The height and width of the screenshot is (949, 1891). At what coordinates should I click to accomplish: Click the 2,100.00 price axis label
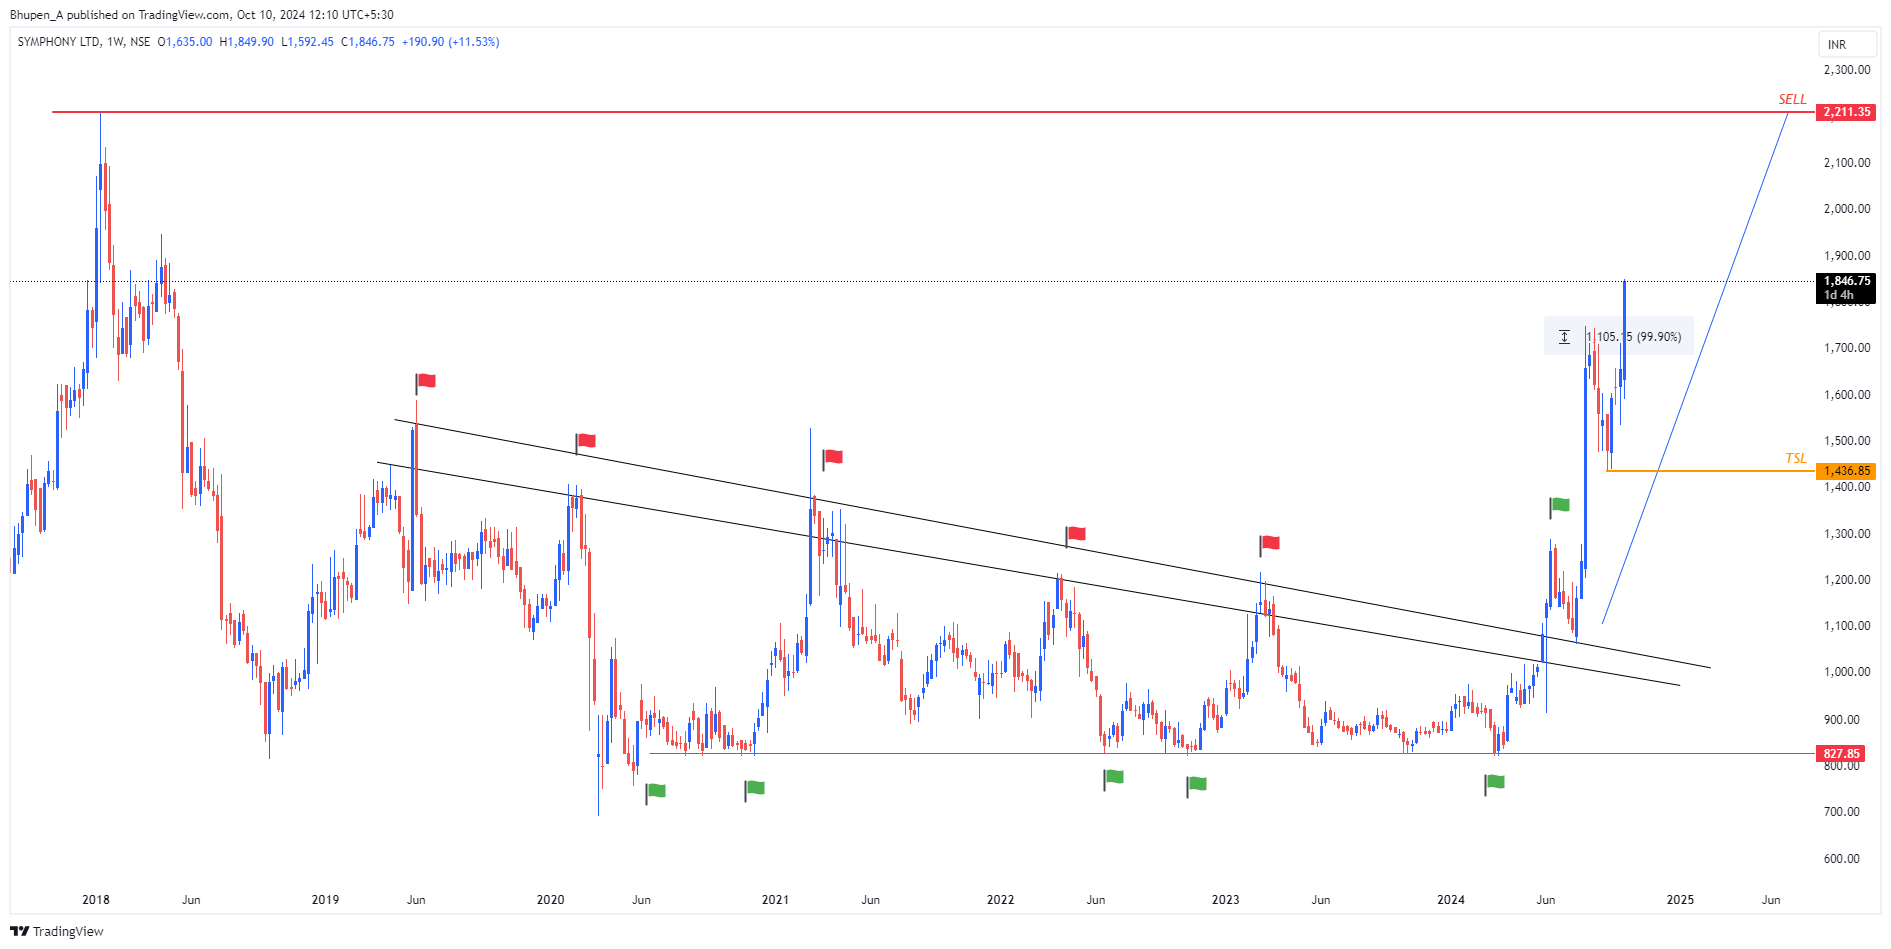point(1847,163)
